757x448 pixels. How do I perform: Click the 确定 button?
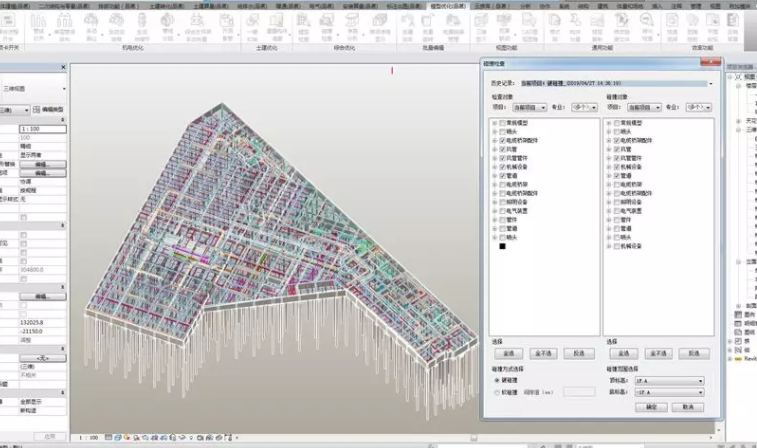click(x=651, y=407)
